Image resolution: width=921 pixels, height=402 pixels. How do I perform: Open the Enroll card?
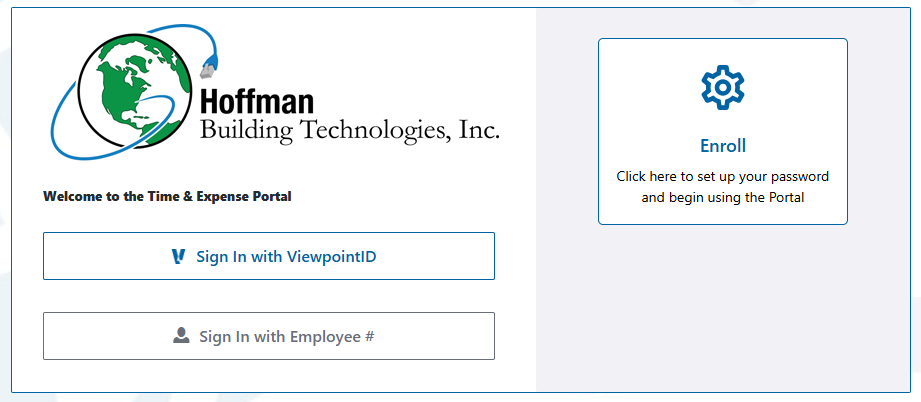(722, 131)
